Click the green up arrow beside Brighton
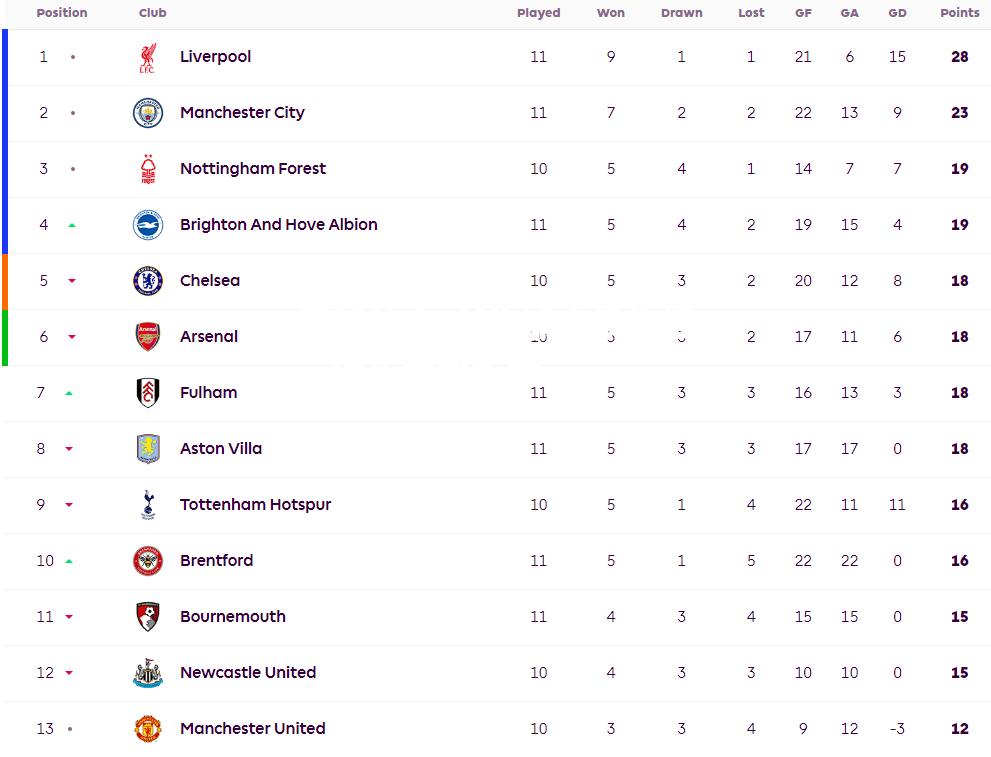This screenshot has height=757, width=991. (x=72, y=225)
